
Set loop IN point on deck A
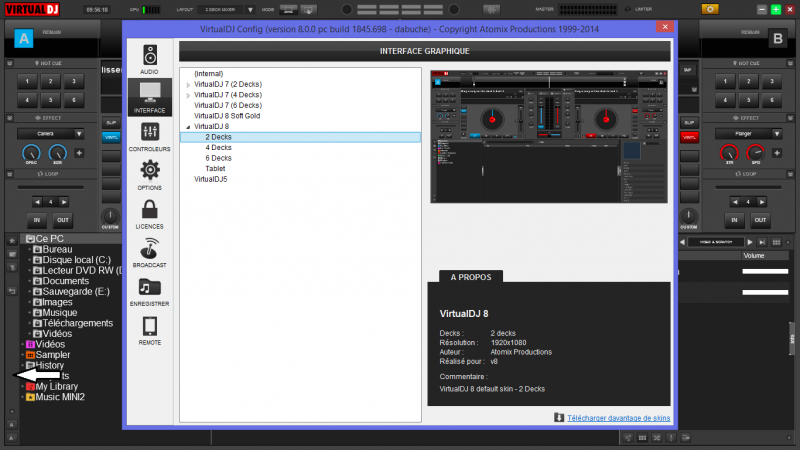[37, 220]
